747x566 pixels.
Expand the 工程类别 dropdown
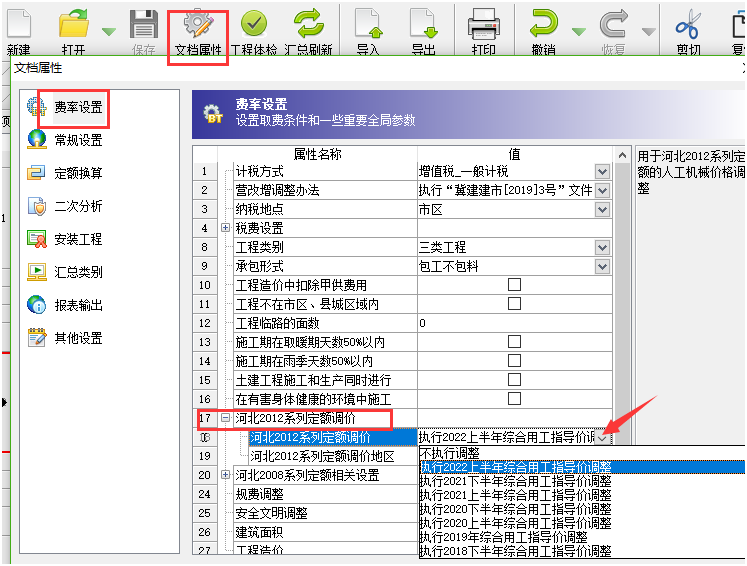click(602, 248)
